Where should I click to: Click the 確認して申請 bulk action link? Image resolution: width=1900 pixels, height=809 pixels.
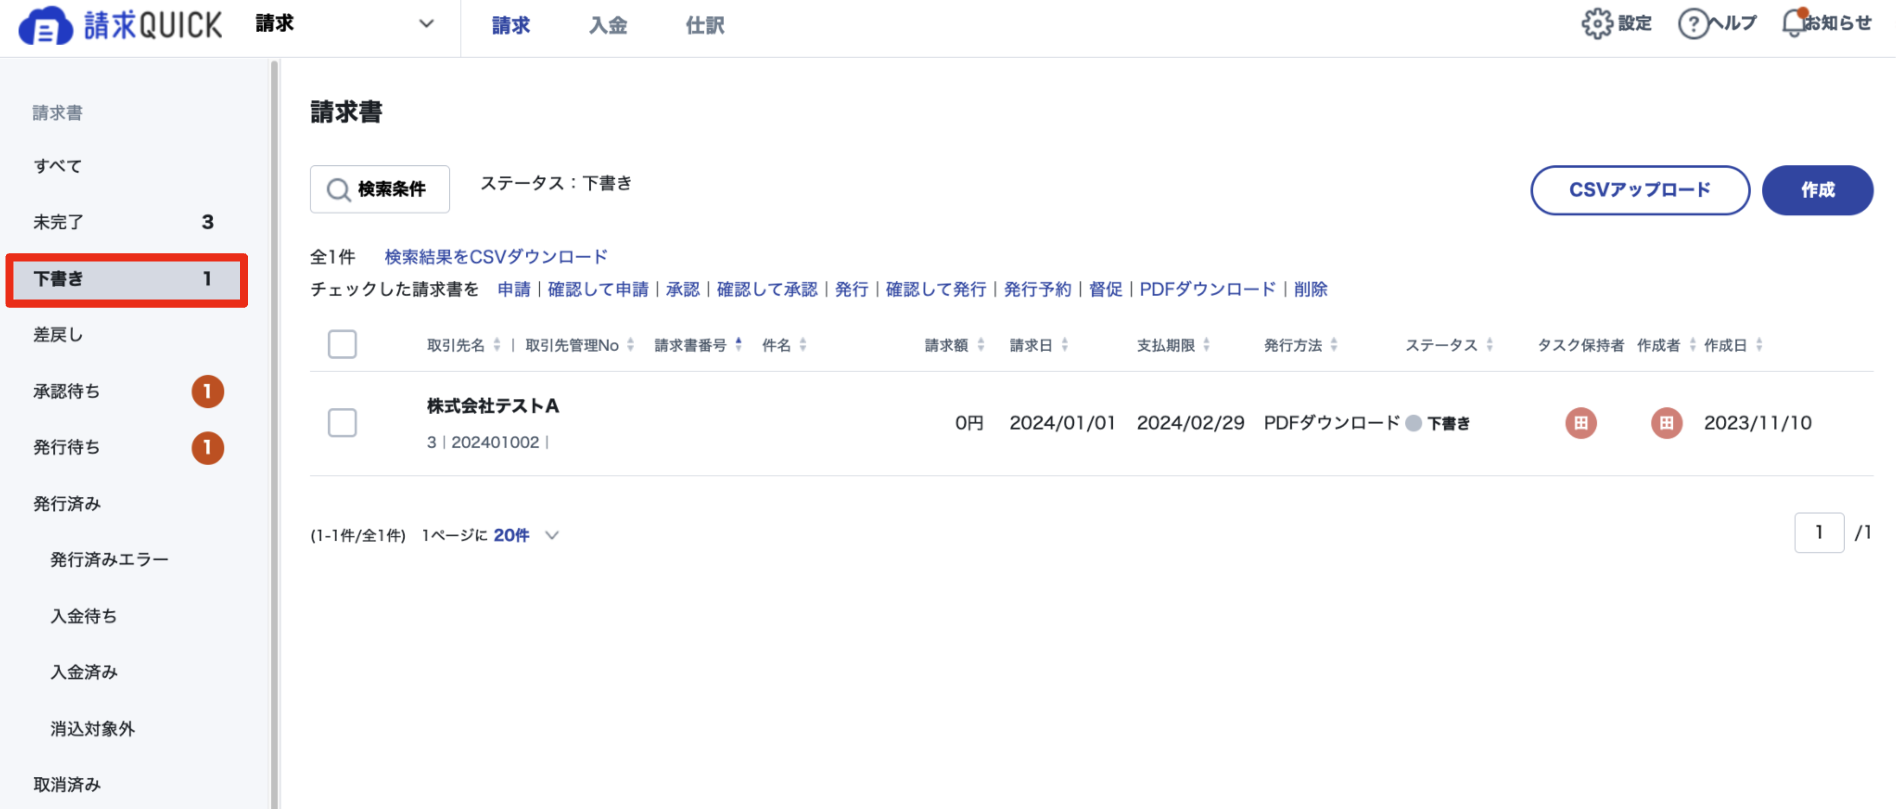click(x=598, y=289)
